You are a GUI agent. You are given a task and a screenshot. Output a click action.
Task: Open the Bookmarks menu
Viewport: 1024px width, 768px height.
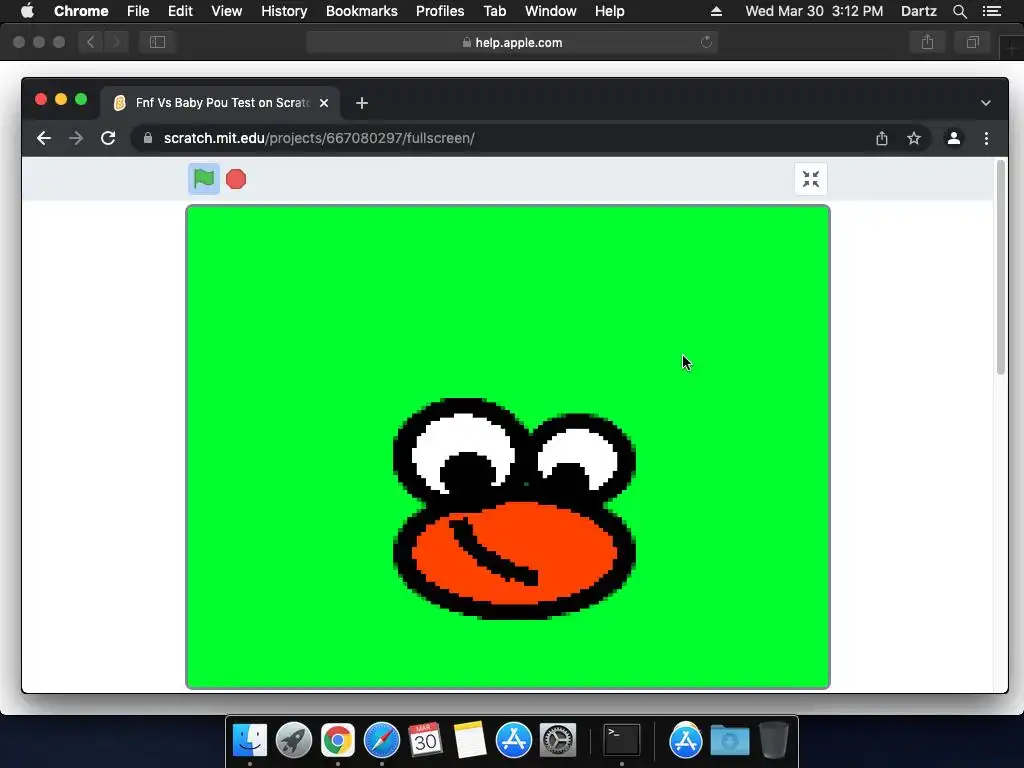pos(362,11)
